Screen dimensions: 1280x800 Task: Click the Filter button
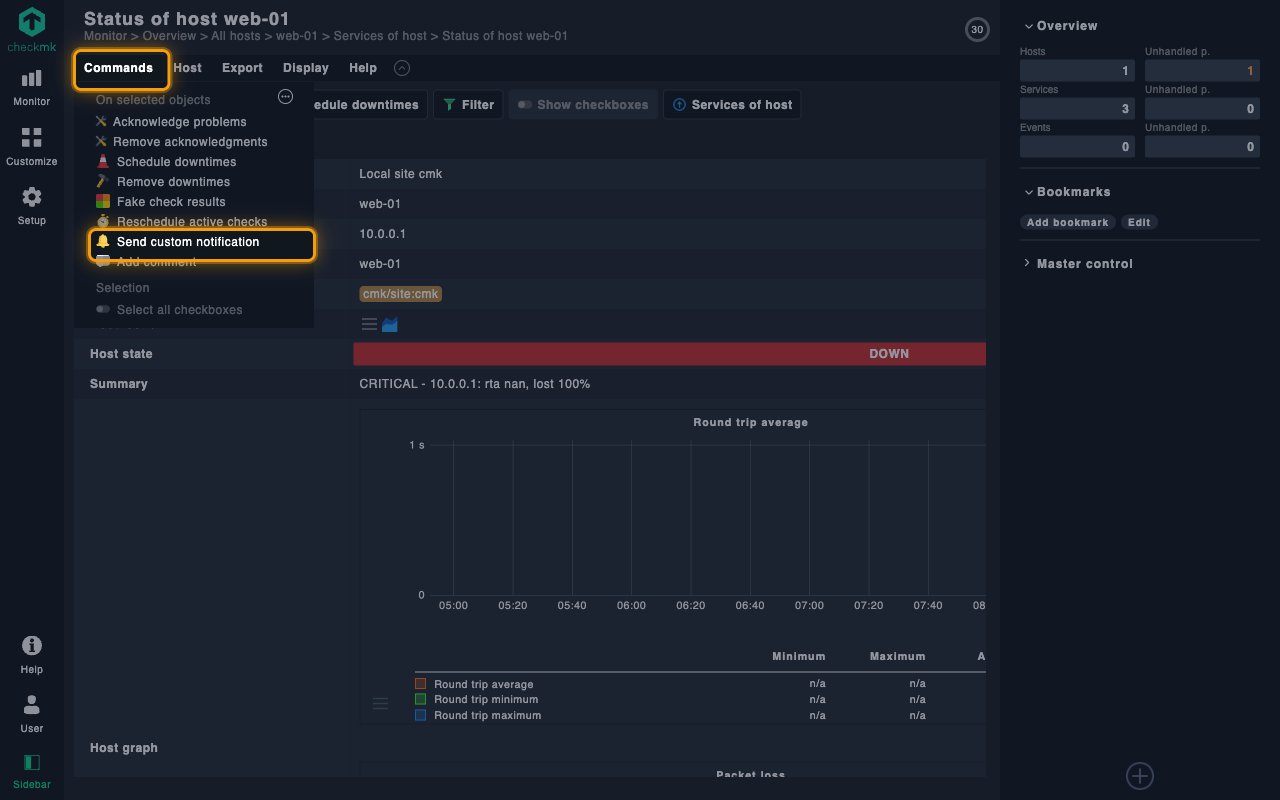(x=468, y=105)
